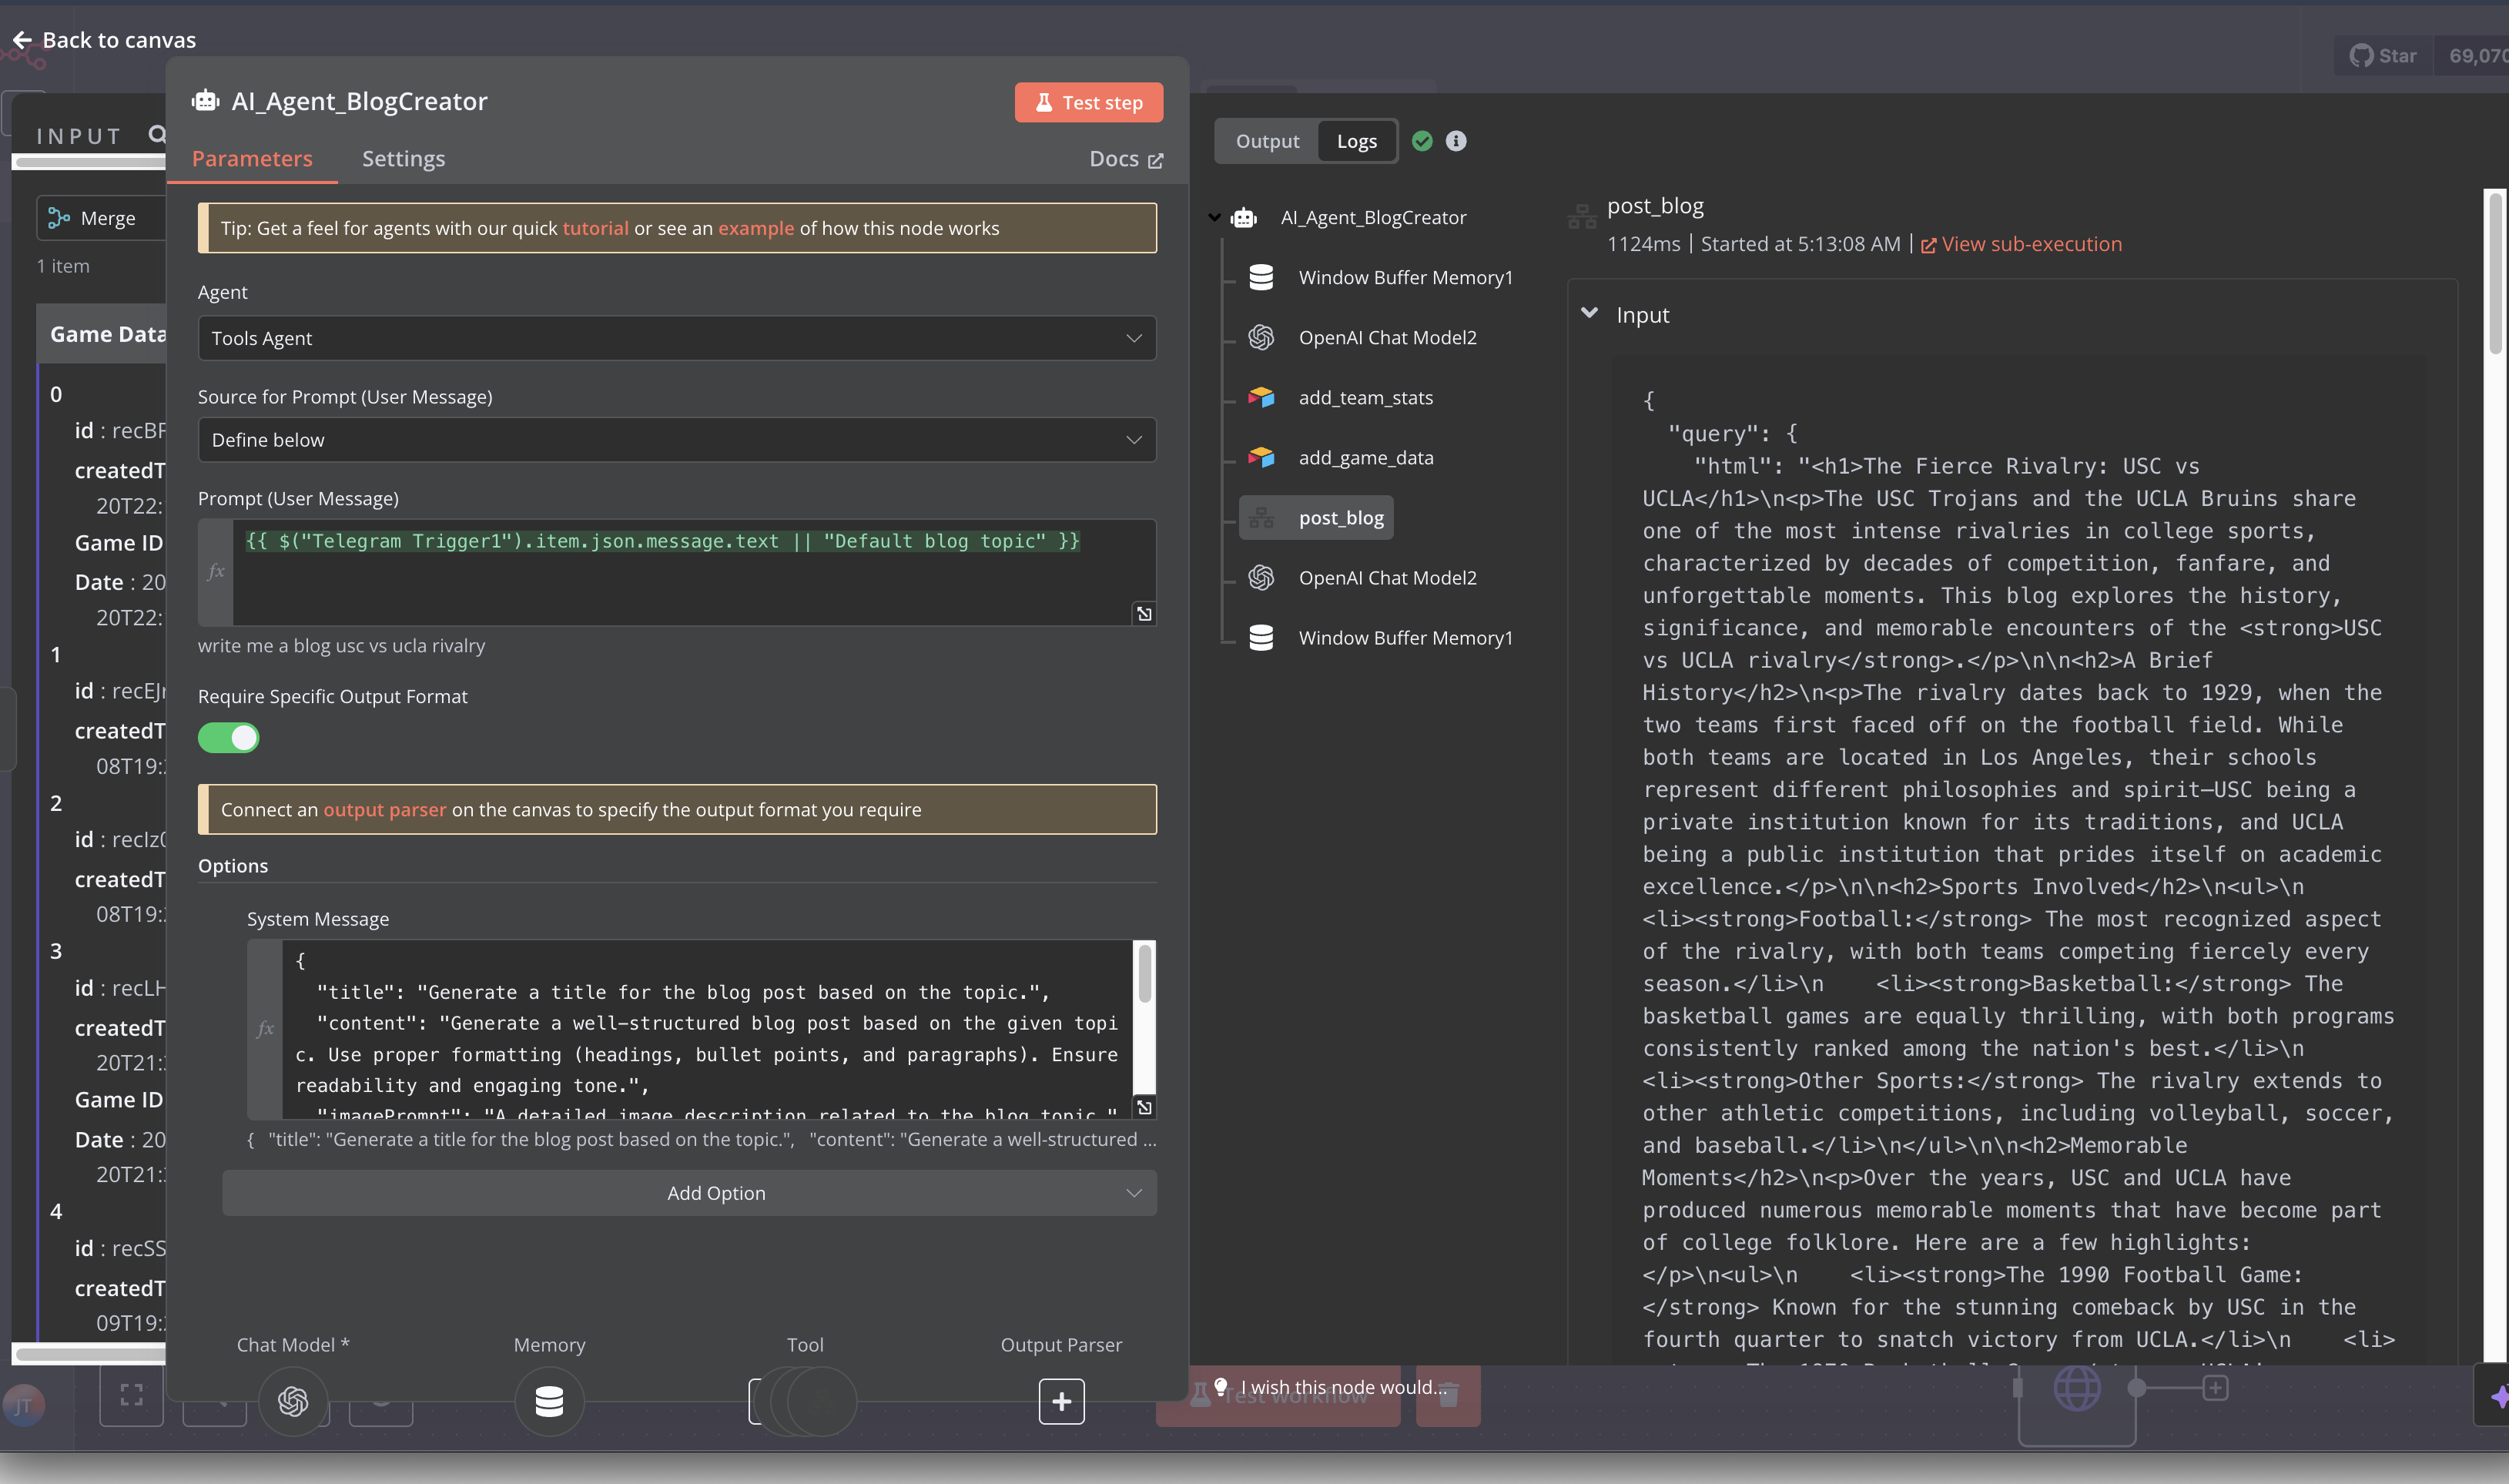The height and width of the screenshot is (1484, 2509).
Task: Select AI_Agent_BlogCreator root log entry
Action: click(x=1373, y=217)
